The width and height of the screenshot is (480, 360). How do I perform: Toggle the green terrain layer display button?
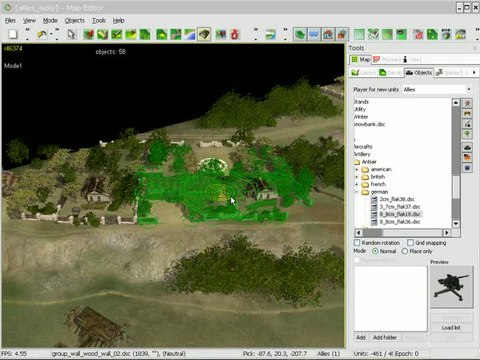(300, 34)
